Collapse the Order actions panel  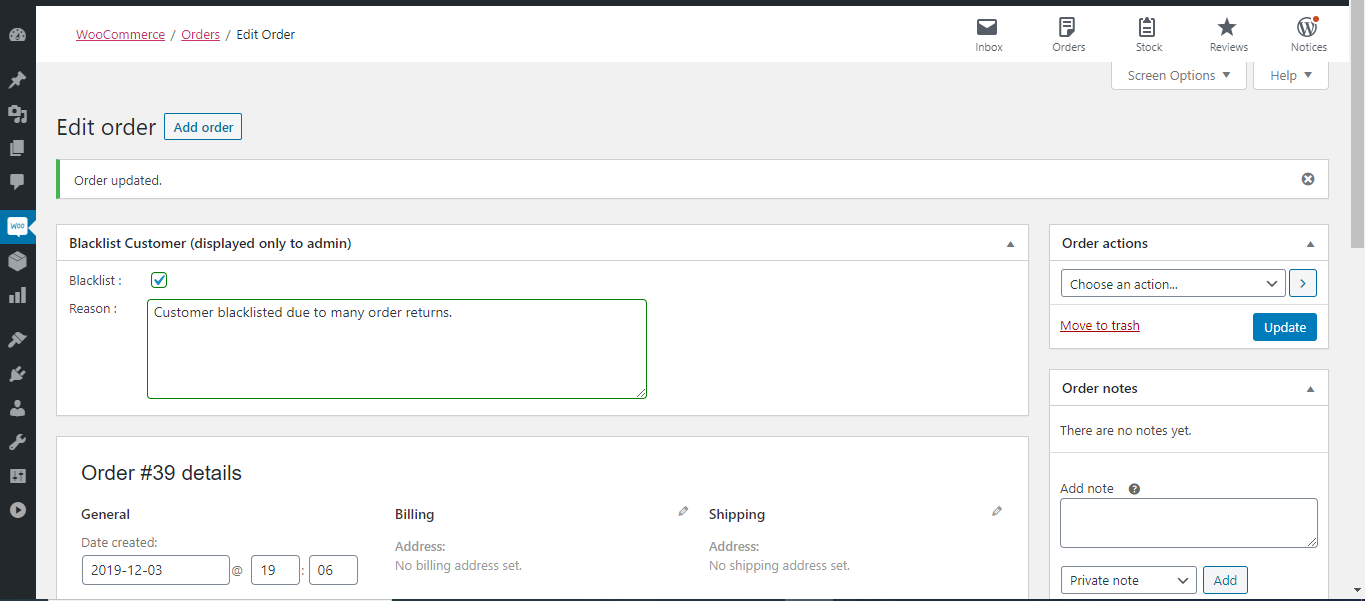click(1310, 244)
